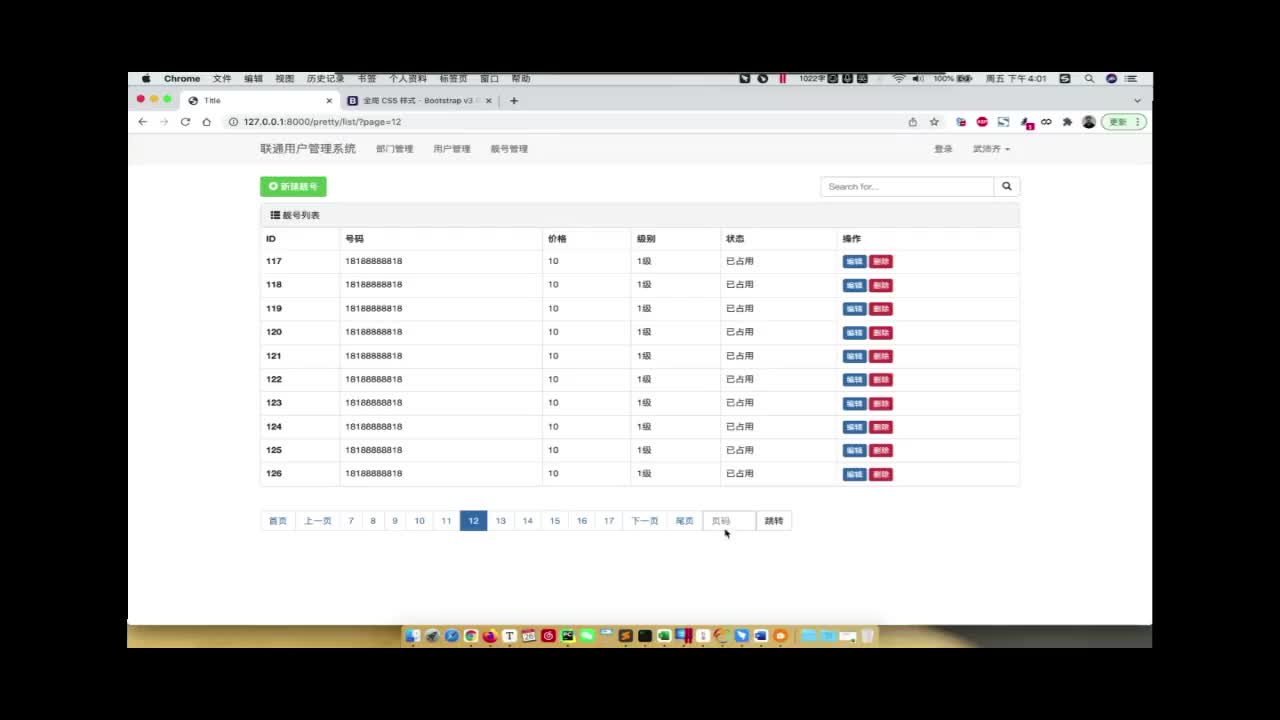Open the 编辑 menu in the menu bar
The width and height of the screenshot is (1280, 720).
click(253, 78)
